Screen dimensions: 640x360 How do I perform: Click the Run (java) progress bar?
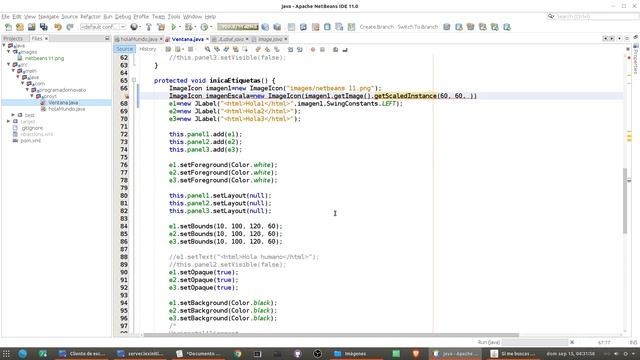point(535,342)
